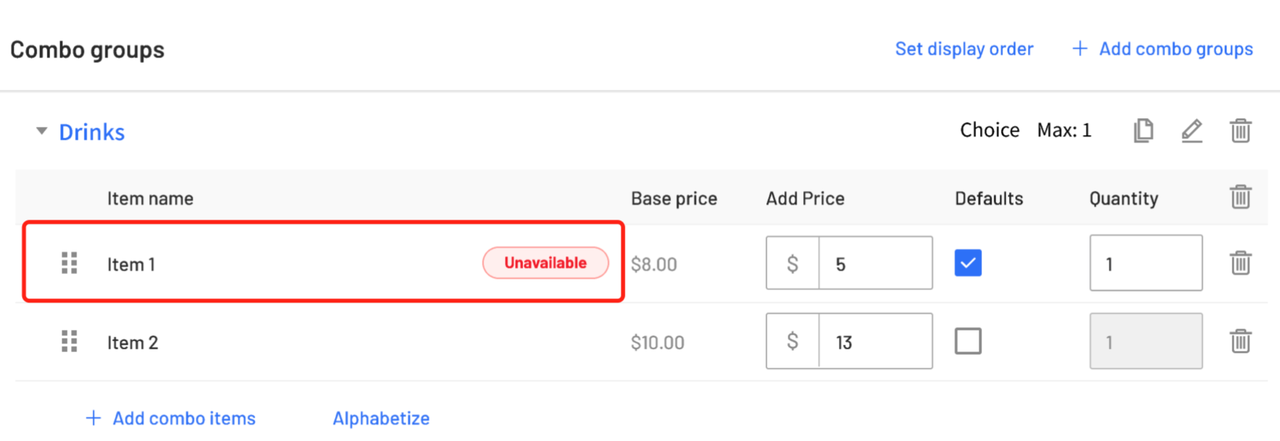Click Add combo items

(x=170, y=418)
